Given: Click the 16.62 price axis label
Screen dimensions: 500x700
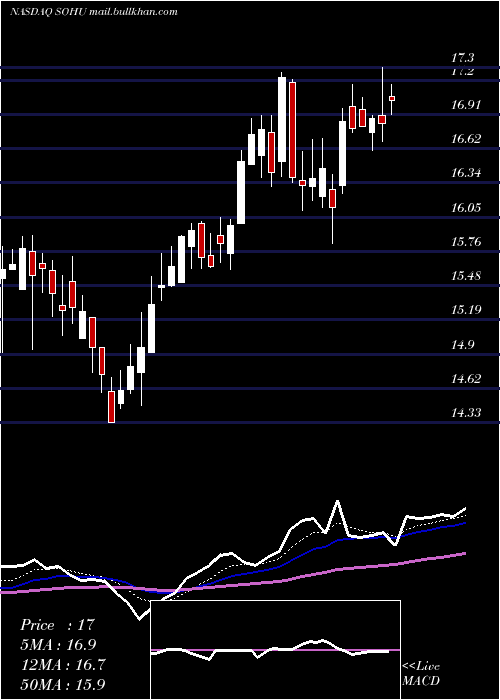Looking at the screenshot, I should [x=466, y=139].
